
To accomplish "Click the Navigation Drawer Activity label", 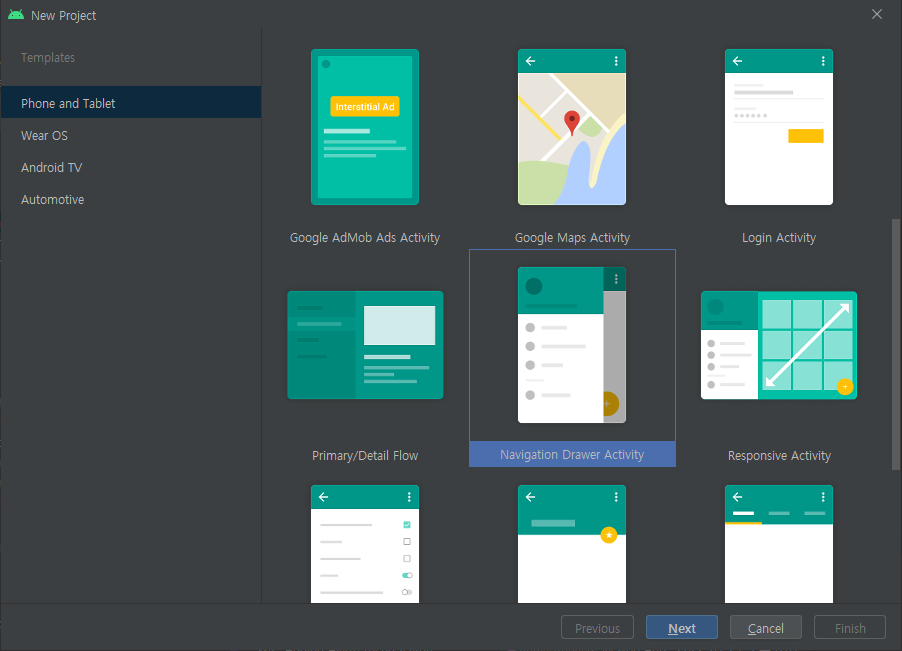I will (x=572, y=454).
